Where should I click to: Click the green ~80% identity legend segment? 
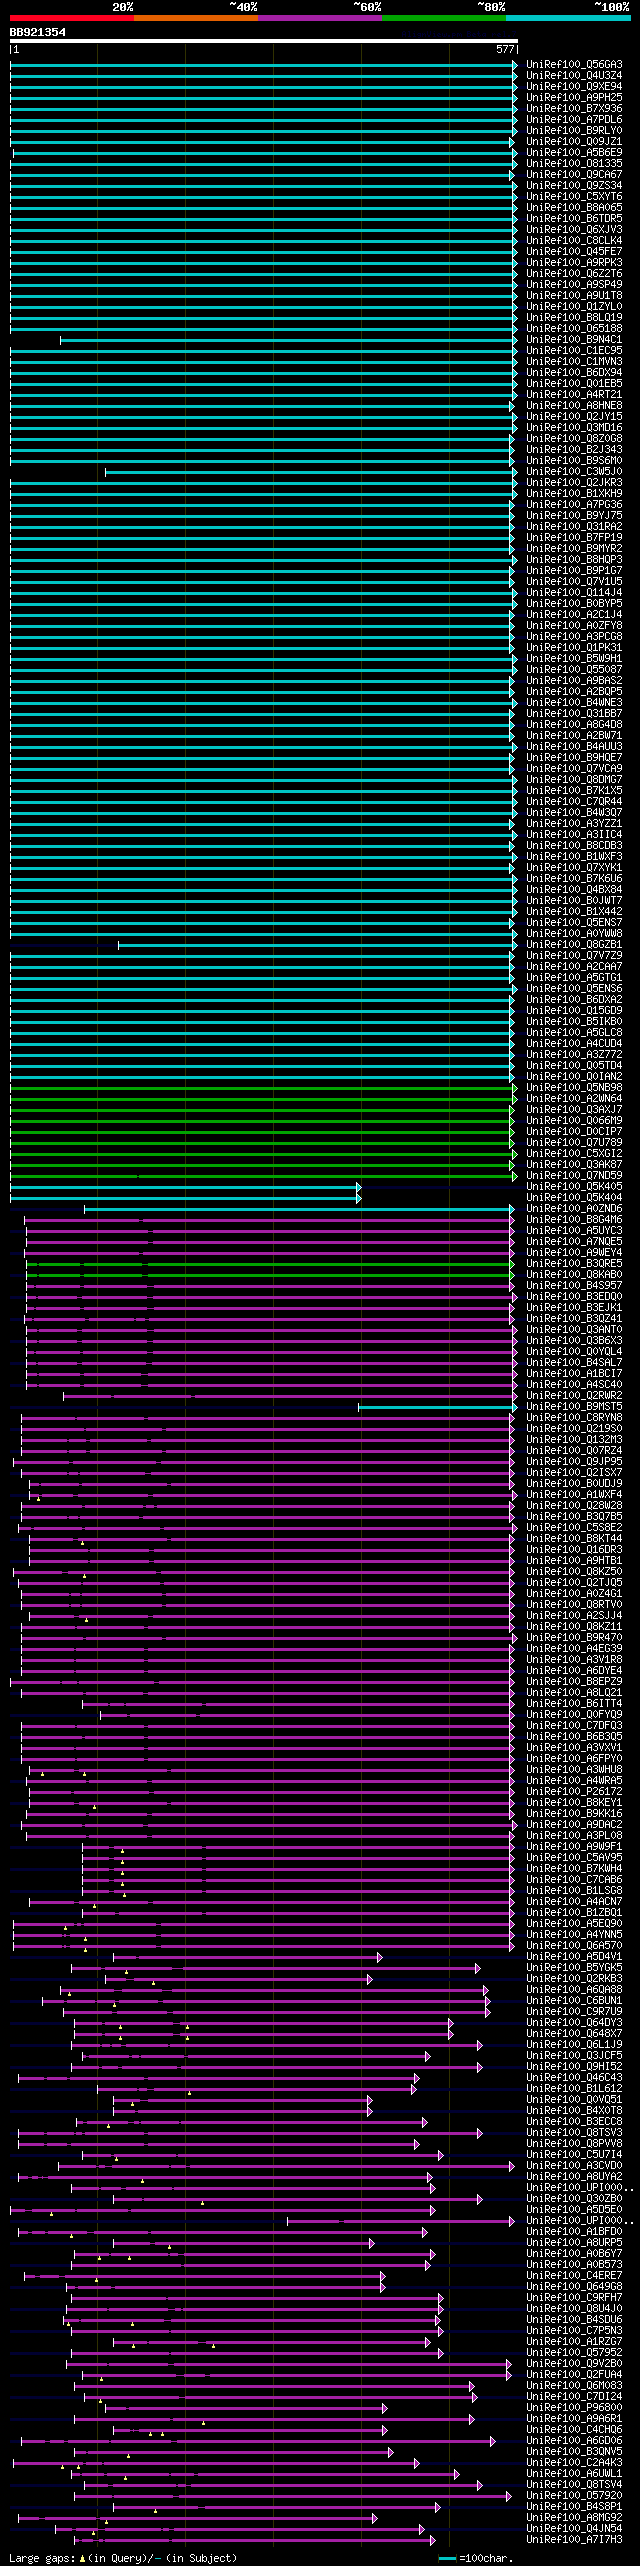point(443,18)
